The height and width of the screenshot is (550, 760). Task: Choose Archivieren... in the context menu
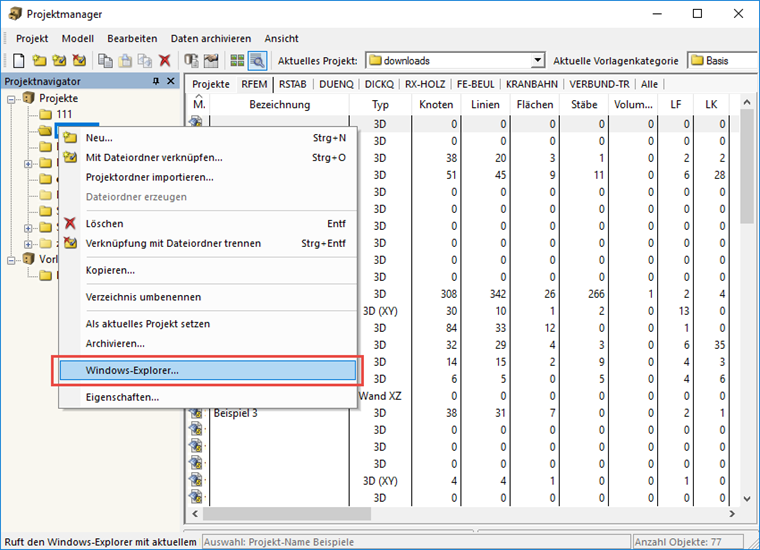pos(208,344)
